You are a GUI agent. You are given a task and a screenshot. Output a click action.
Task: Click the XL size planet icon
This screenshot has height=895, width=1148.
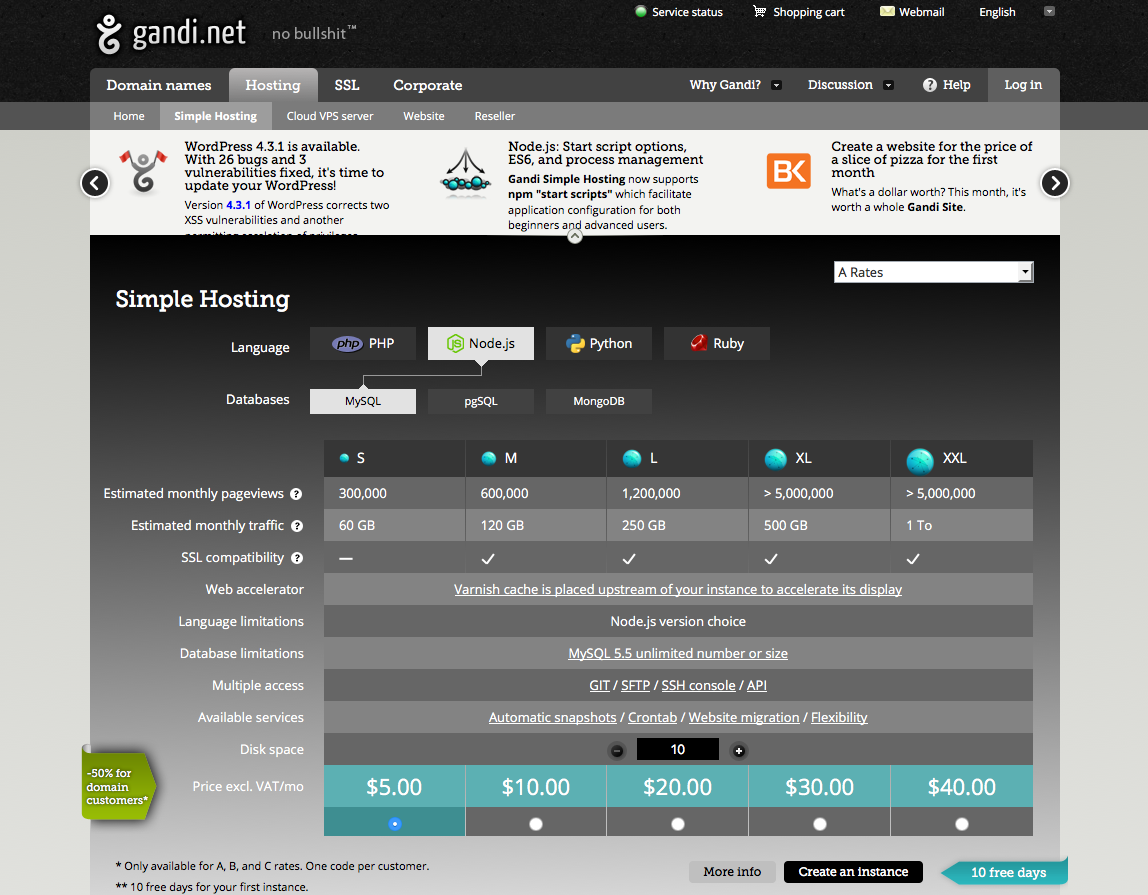(775, 458)
